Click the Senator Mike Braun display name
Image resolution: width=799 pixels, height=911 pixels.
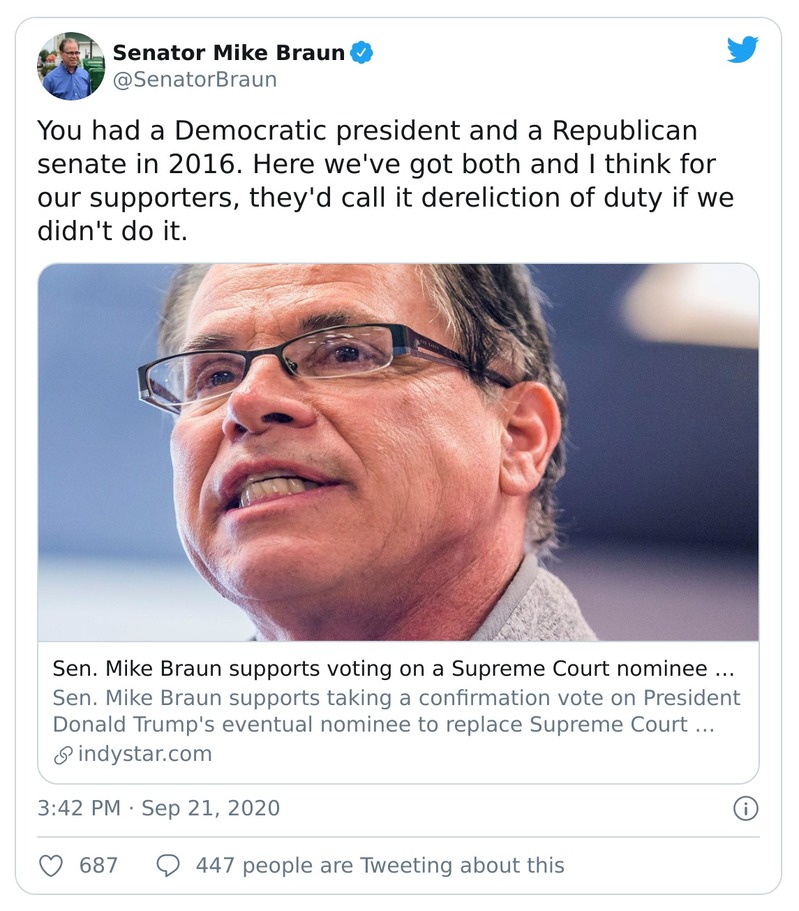pos(228,52)
